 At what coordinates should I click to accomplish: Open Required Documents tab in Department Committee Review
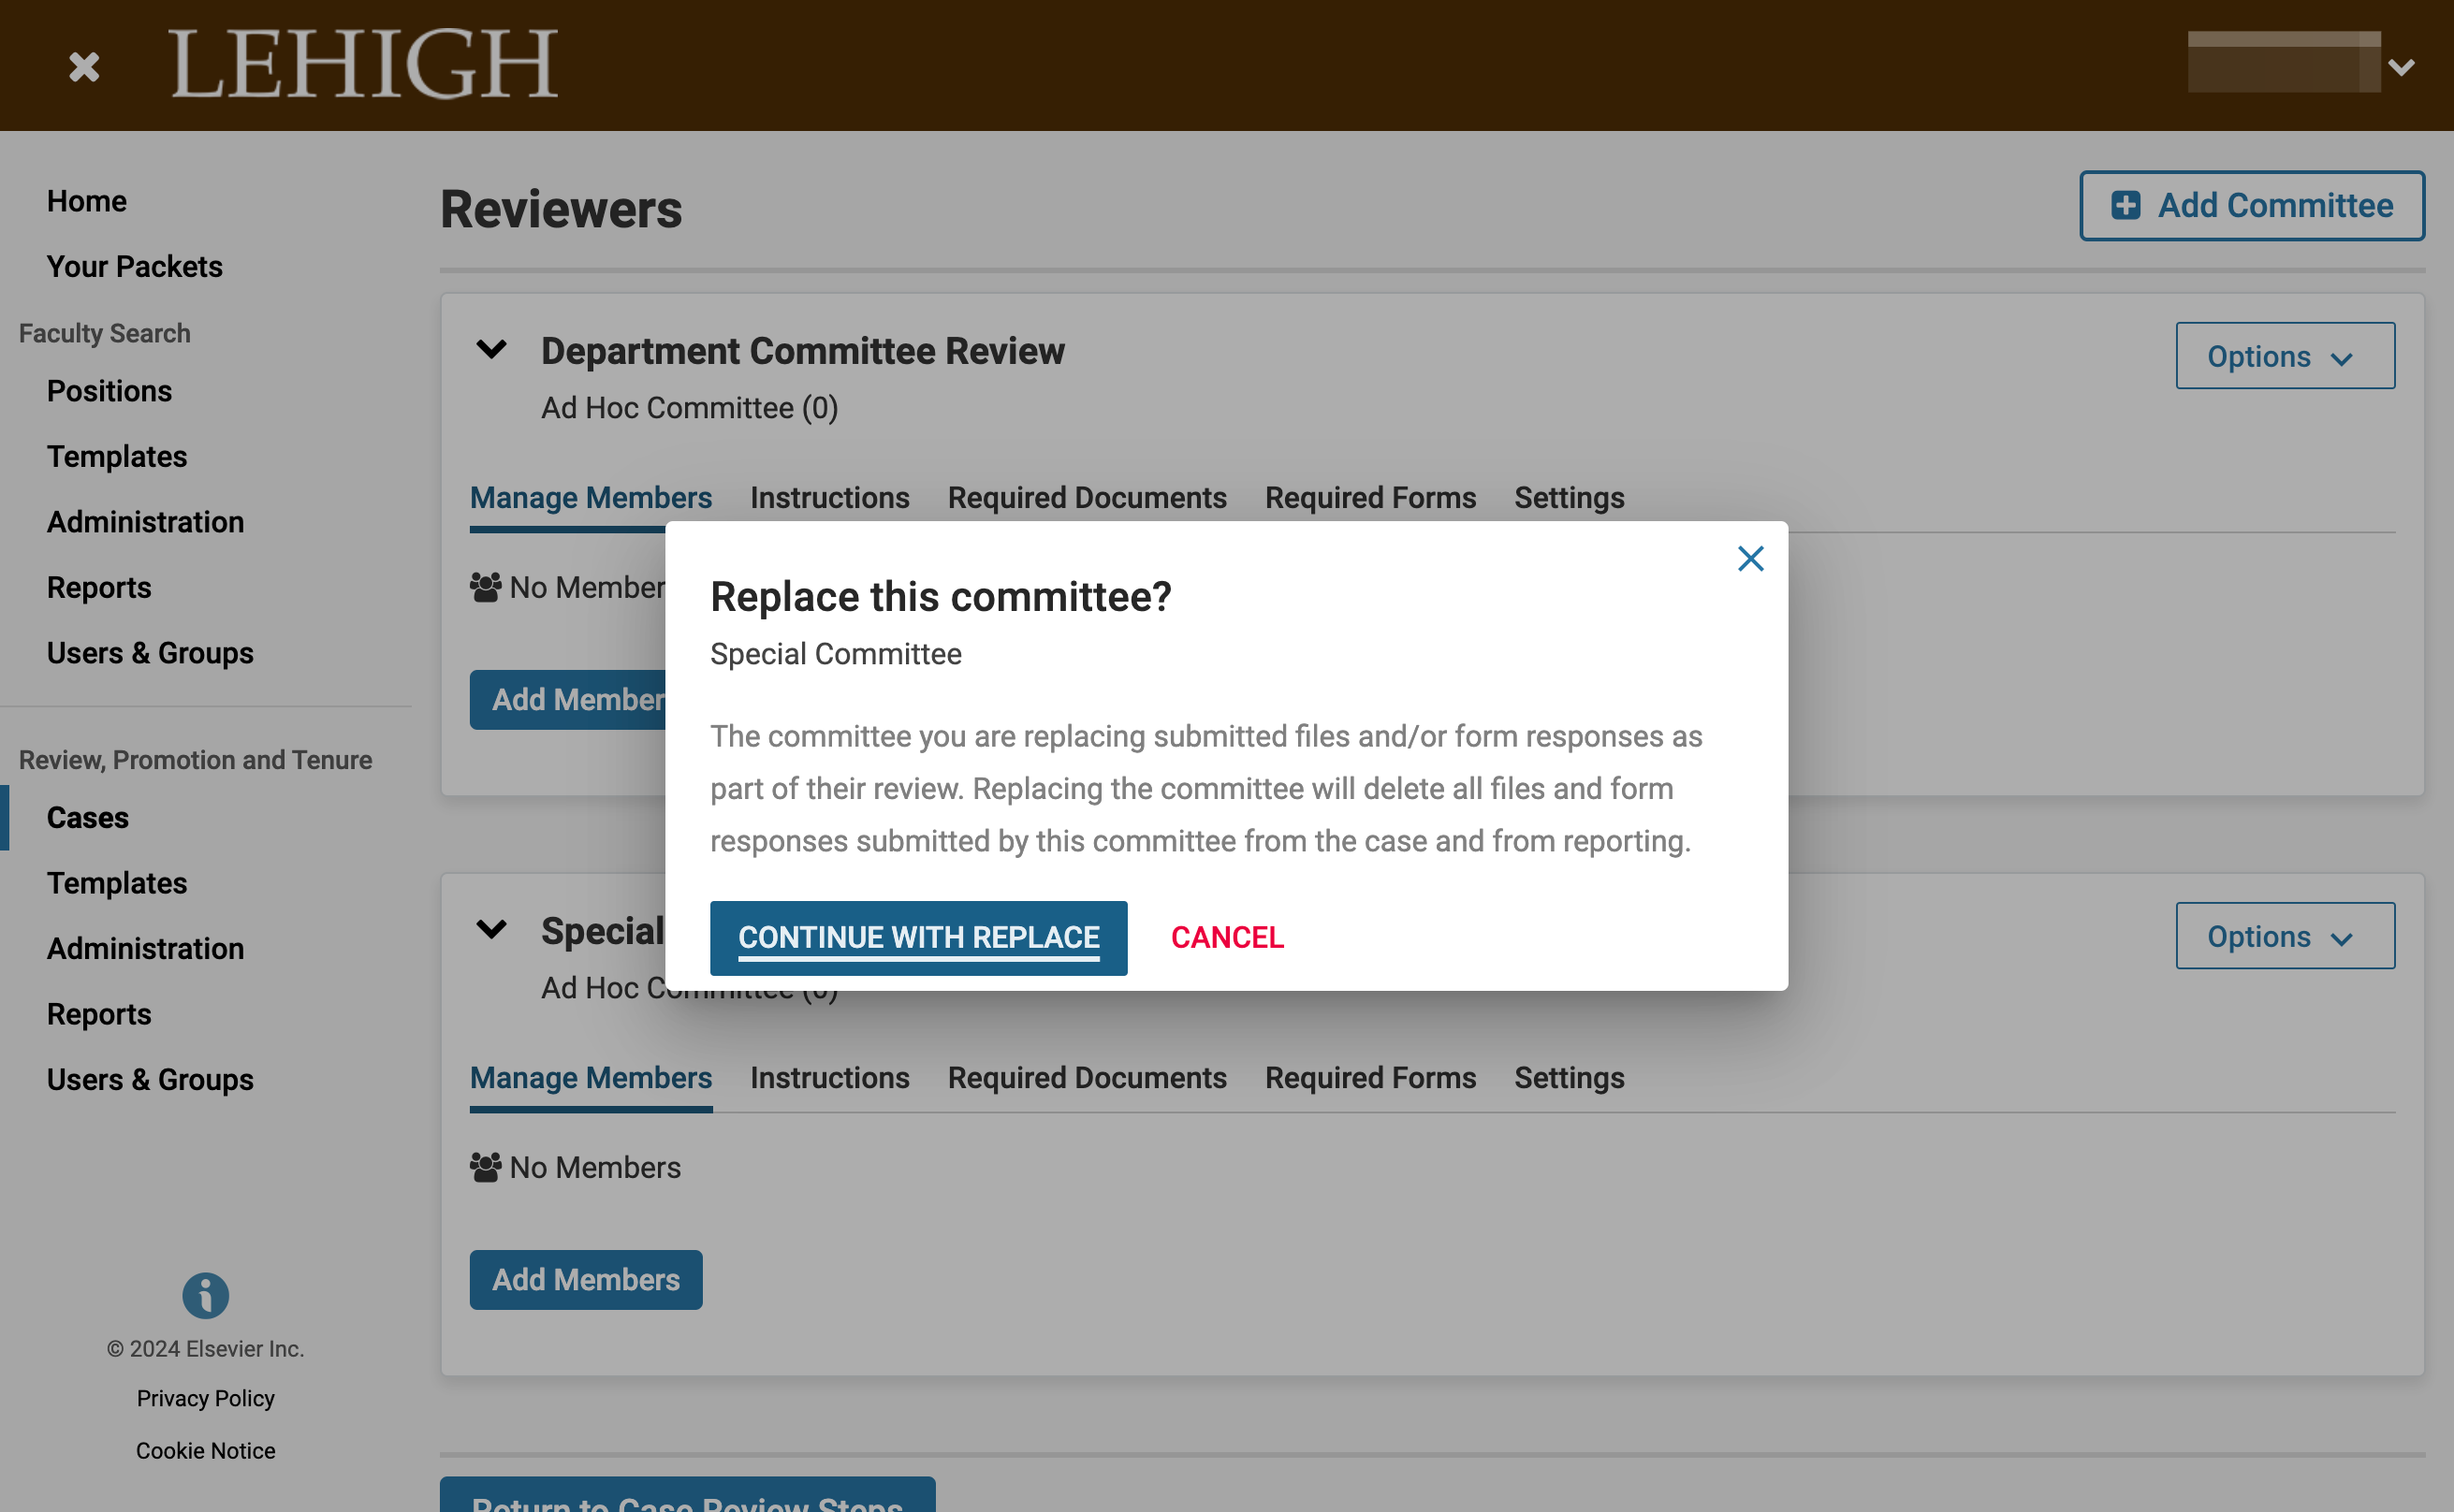(1087, 498)
